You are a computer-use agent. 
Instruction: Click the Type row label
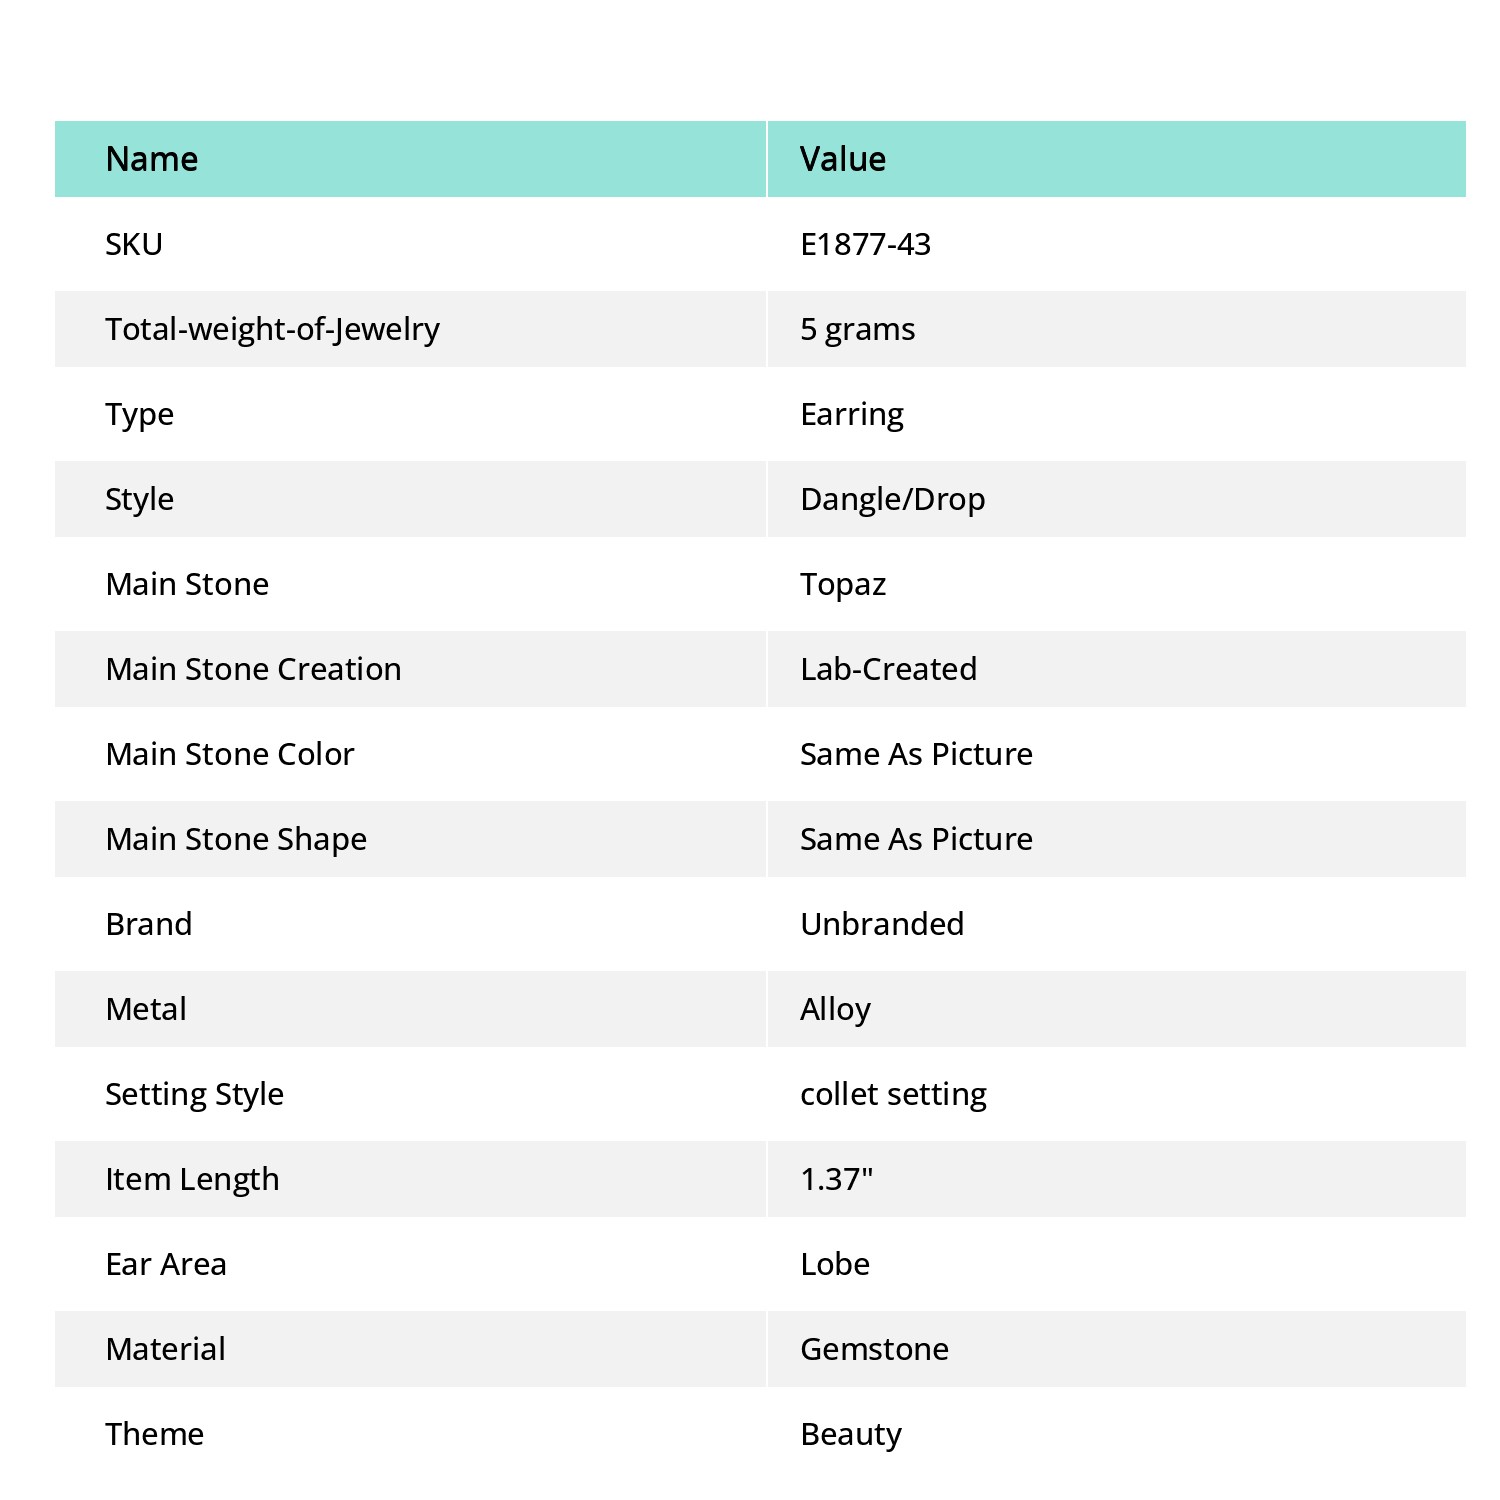[139, 414]
